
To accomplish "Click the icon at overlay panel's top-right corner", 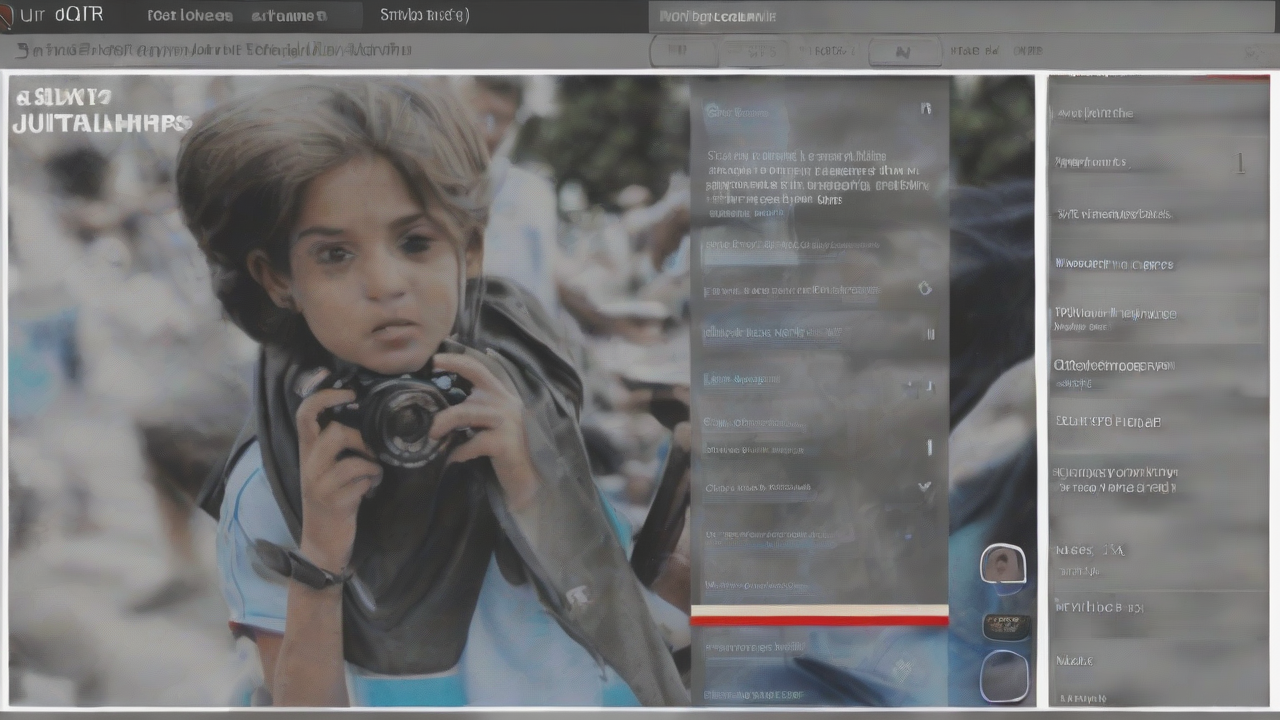I will (926, 108).
